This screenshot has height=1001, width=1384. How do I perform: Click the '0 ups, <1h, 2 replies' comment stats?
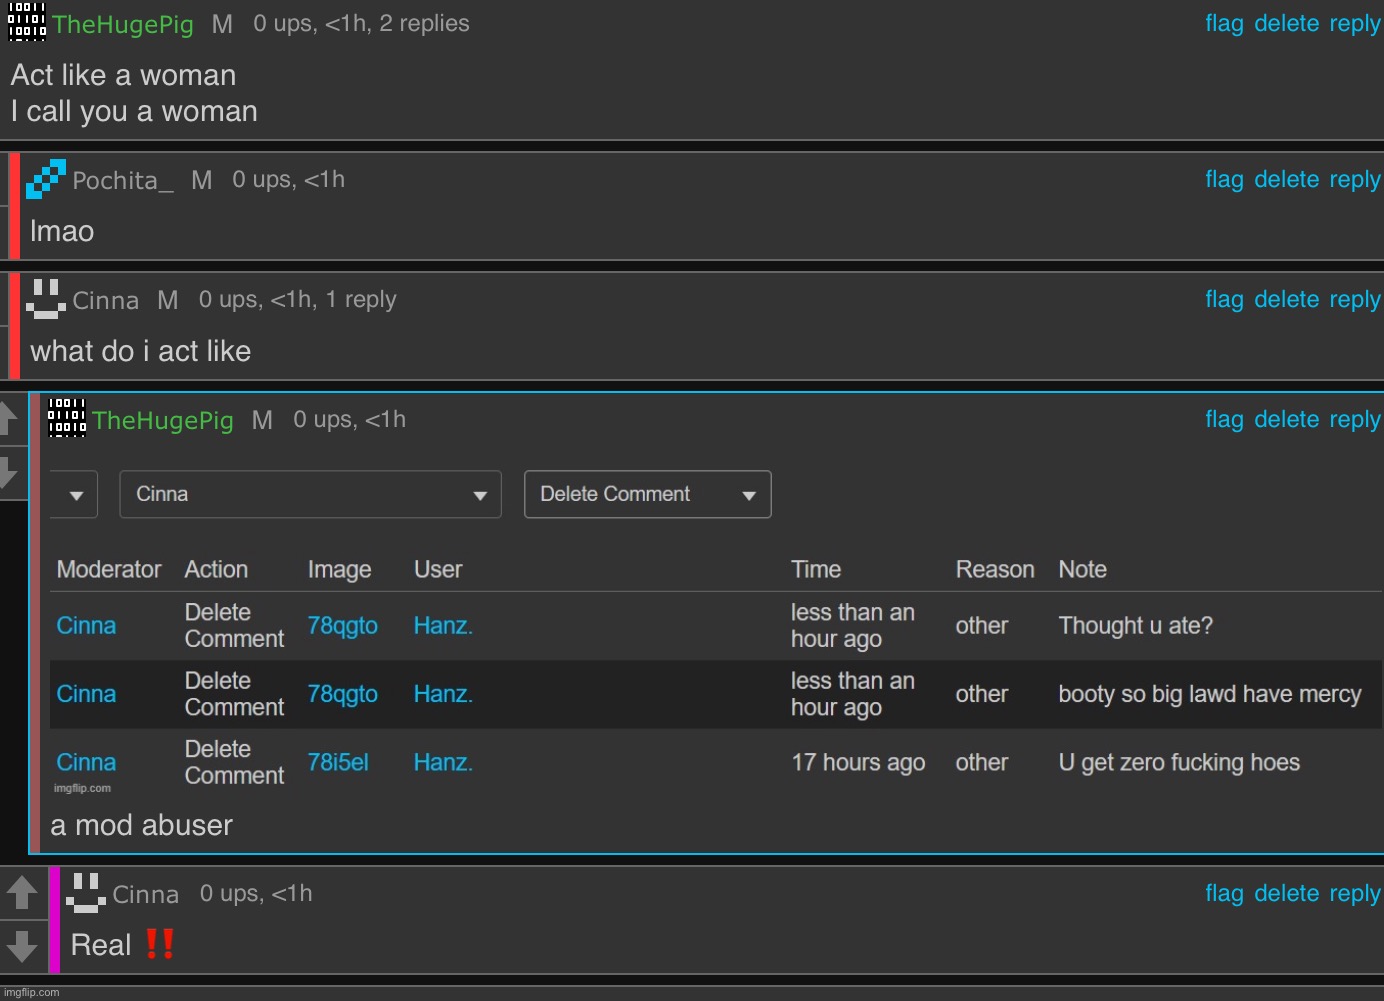(361, 24)
